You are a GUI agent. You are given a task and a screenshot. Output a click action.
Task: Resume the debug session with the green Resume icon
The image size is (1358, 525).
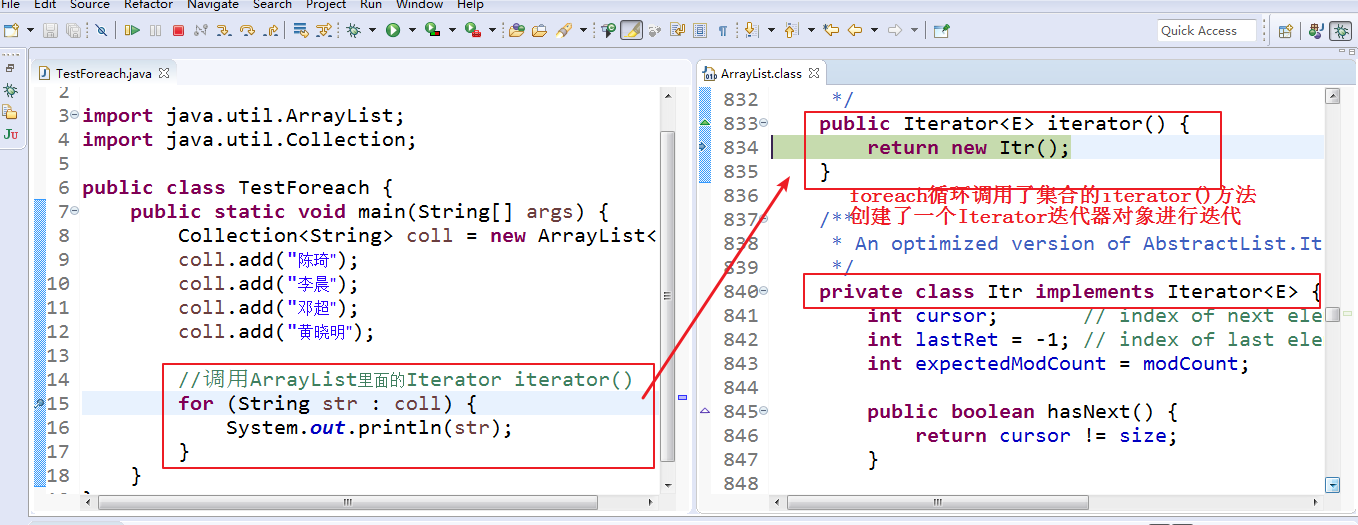pos(131,31)
